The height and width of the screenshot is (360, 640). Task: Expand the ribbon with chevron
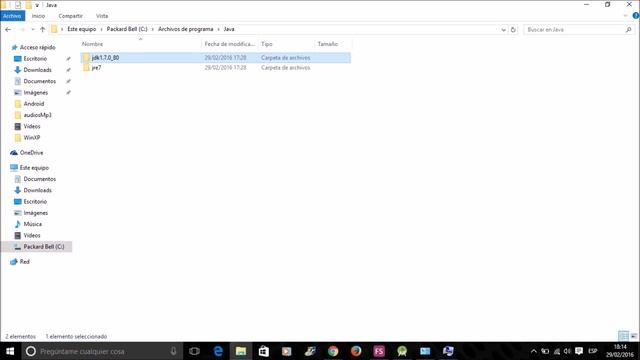[x=625, y=16]
